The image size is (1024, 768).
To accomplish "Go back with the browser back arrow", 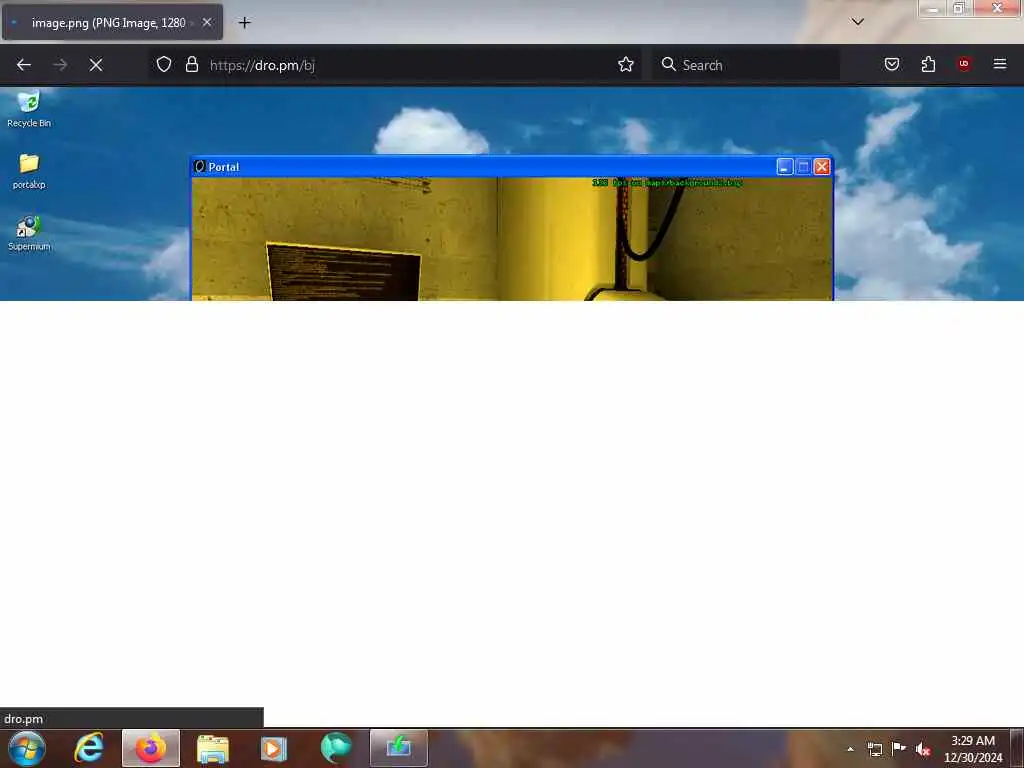I will point(24,65).
